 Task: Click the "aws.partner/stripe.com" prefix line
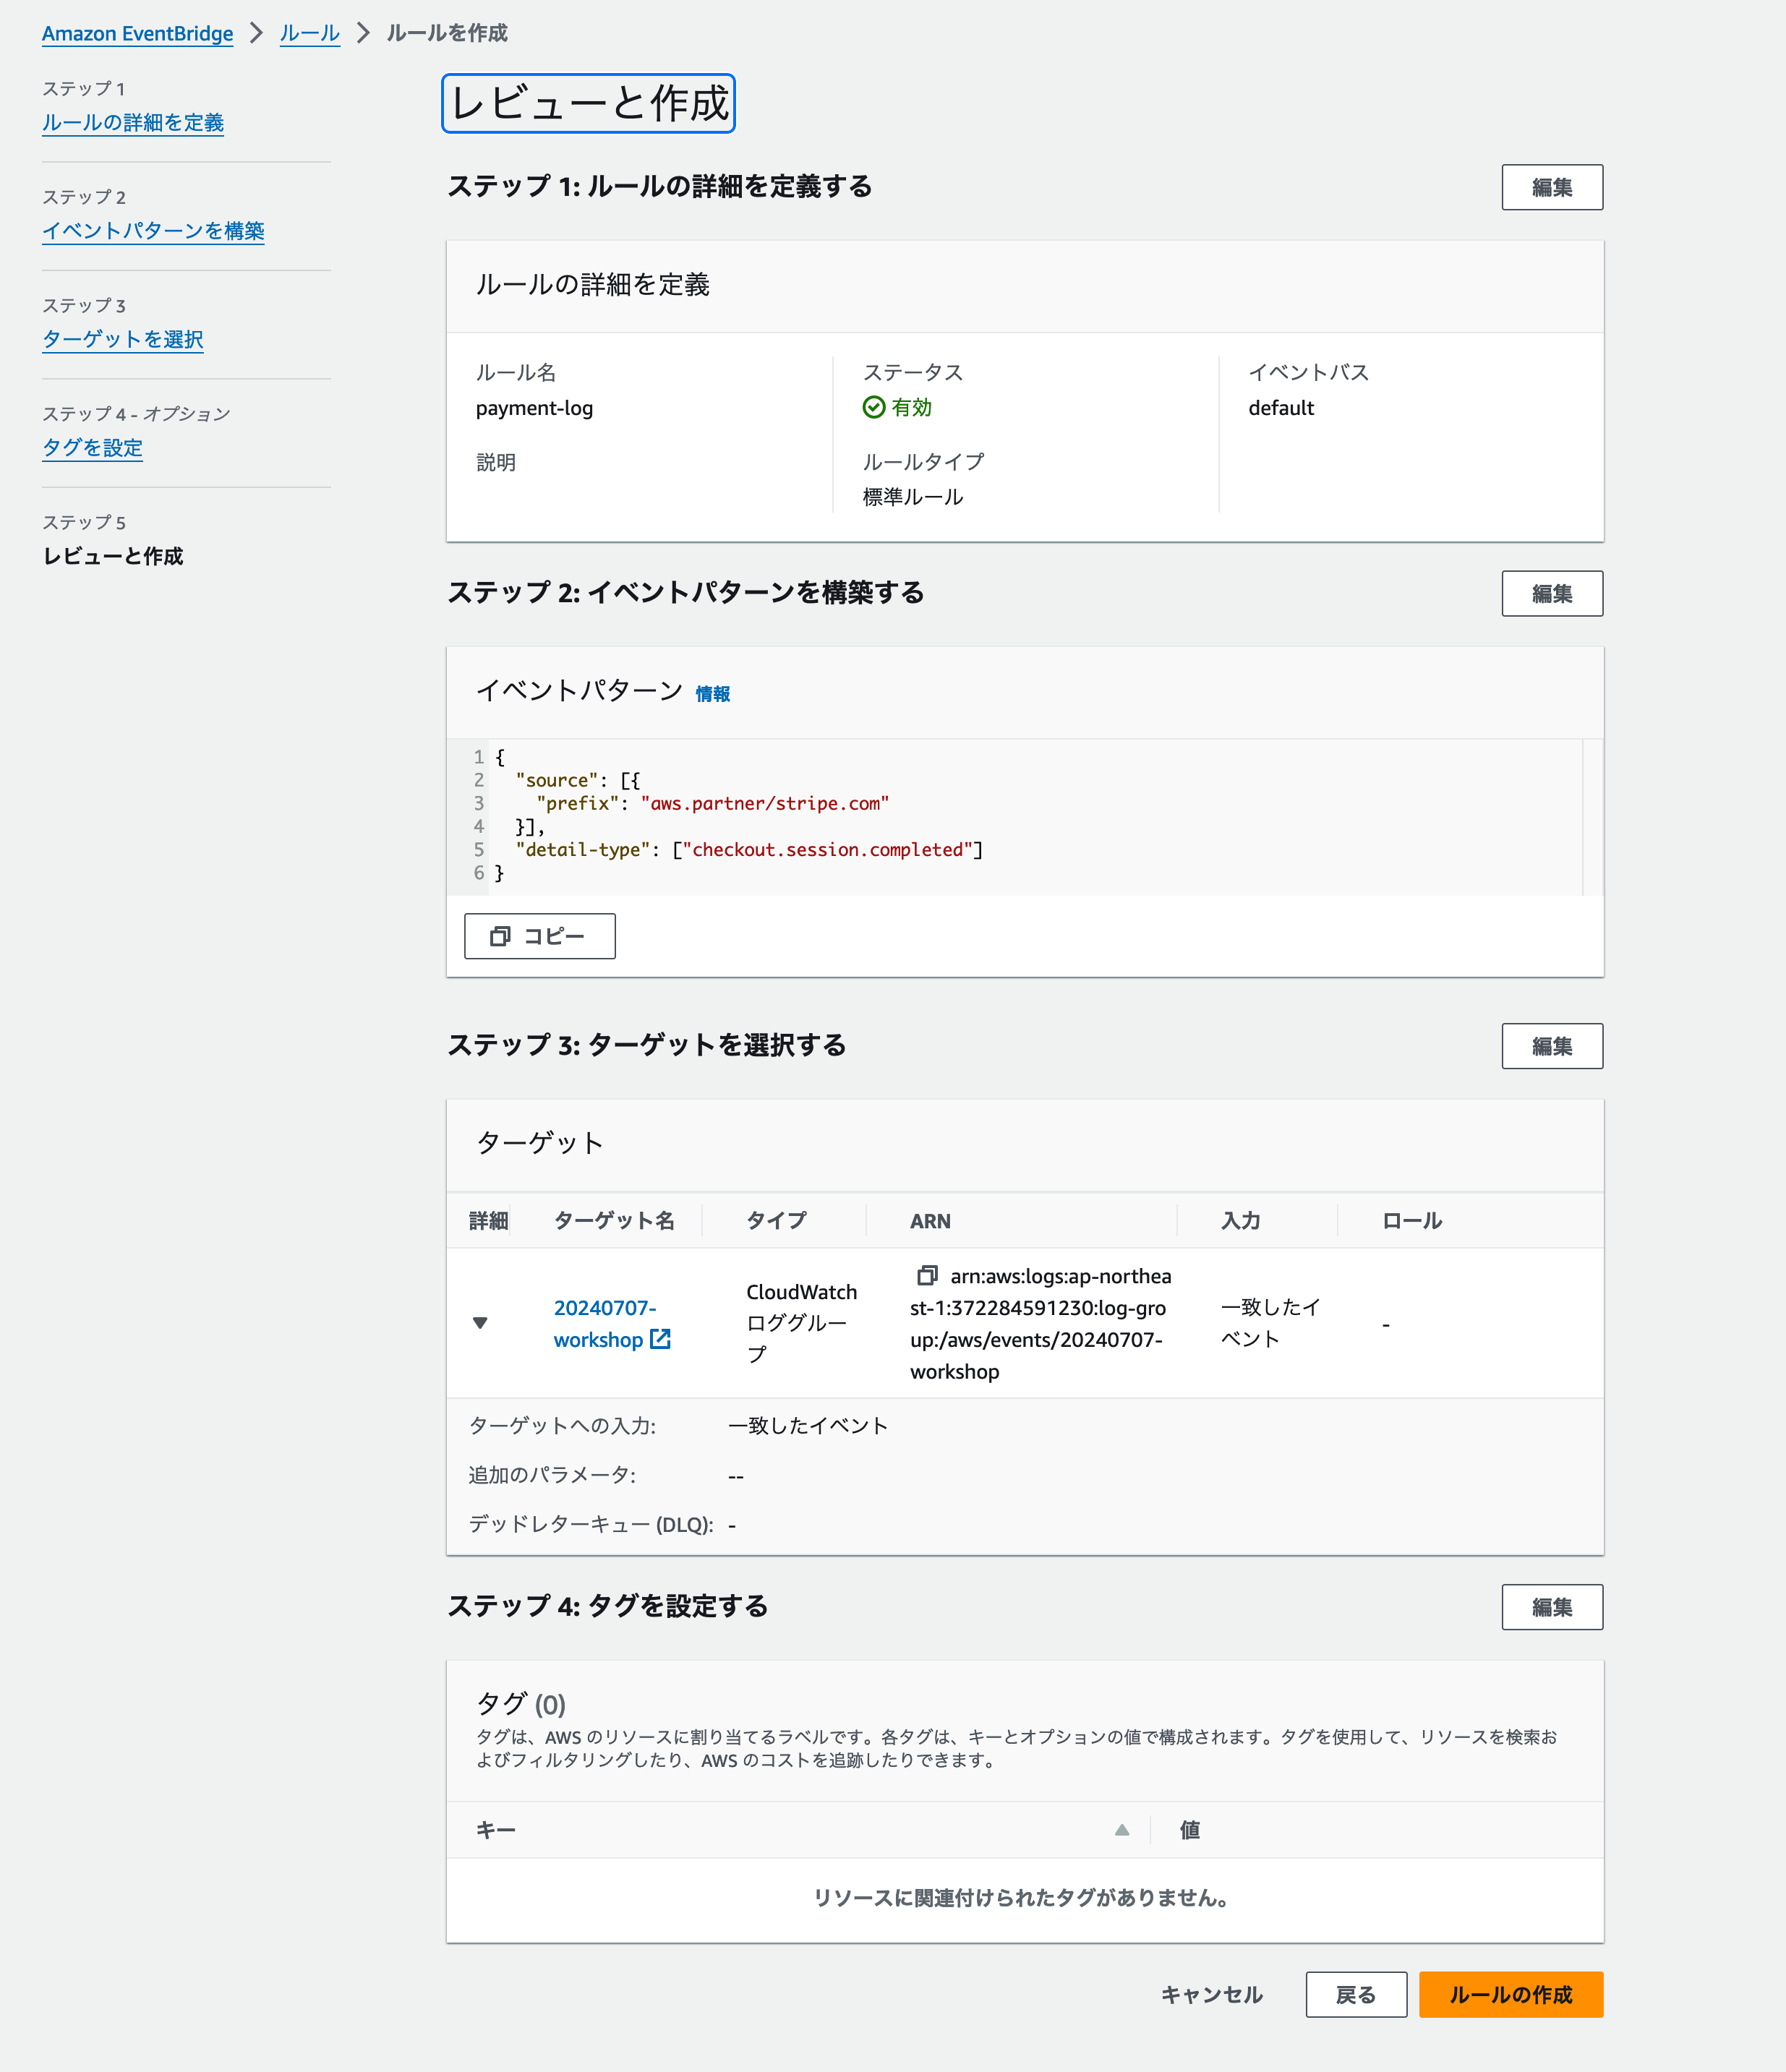(x=712, y=803)
